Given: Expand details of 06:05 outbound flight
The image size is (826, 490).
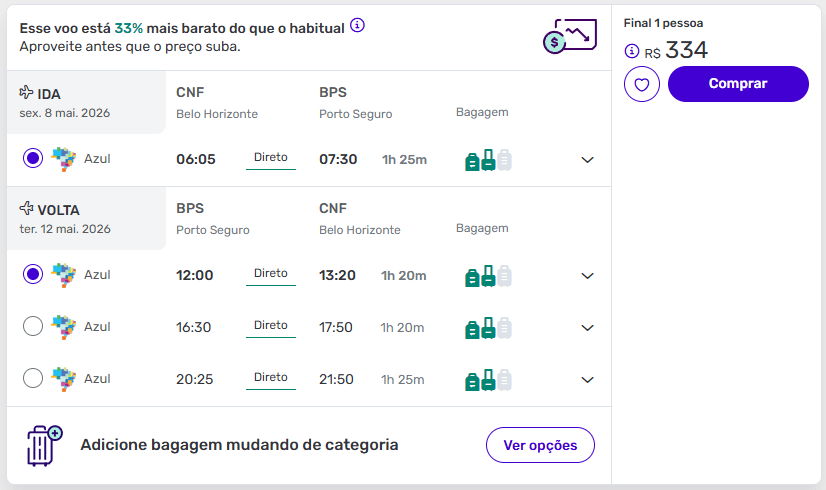Looking at the screenshot, I should tap(588, 160).
